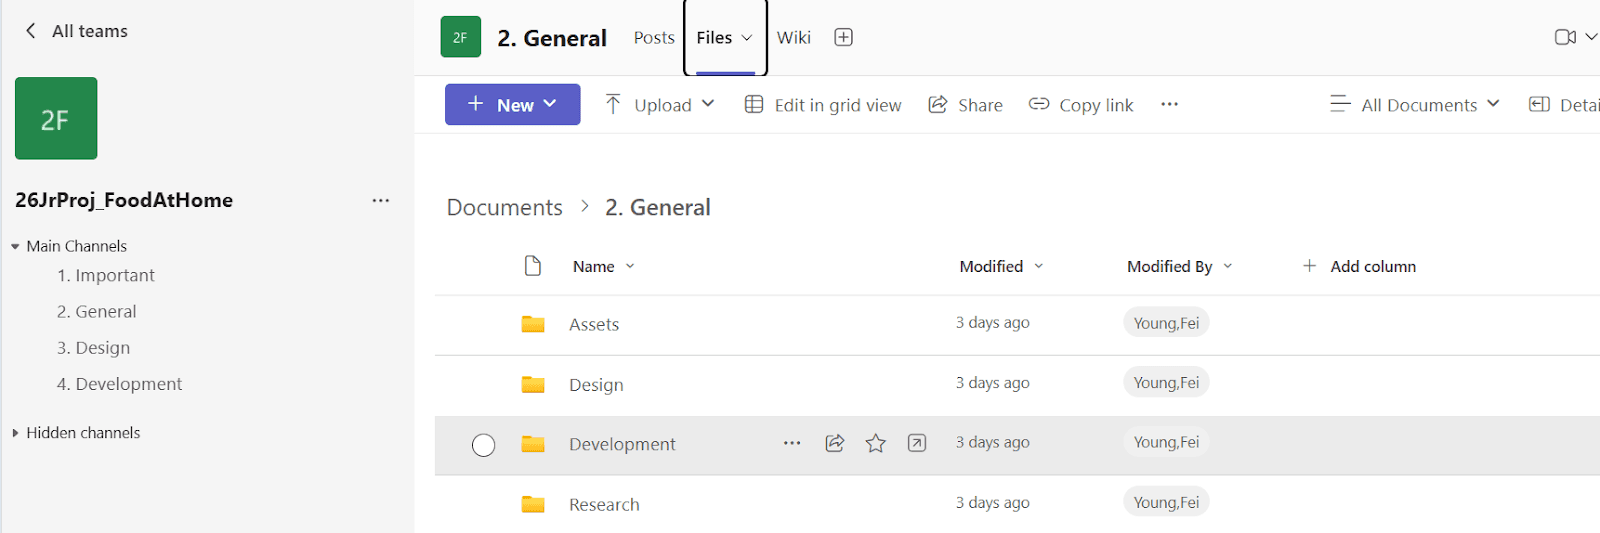Screen dimensions: 1600x533
Task: Click the Copy link toolbar button
Action: (x=1081, y=105)
